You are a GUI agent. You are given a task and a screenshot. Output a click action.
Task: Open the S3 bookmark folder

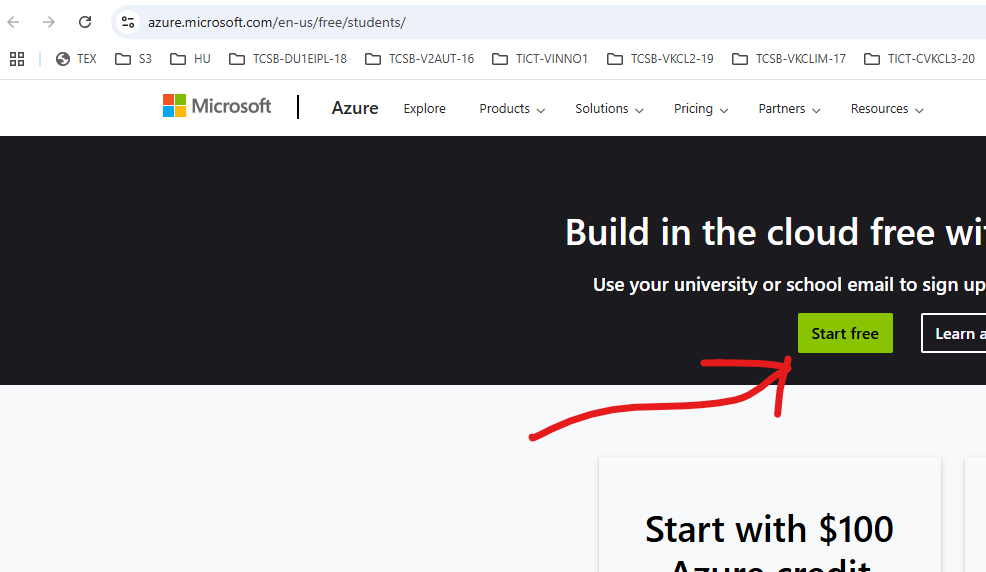[134, 59]
